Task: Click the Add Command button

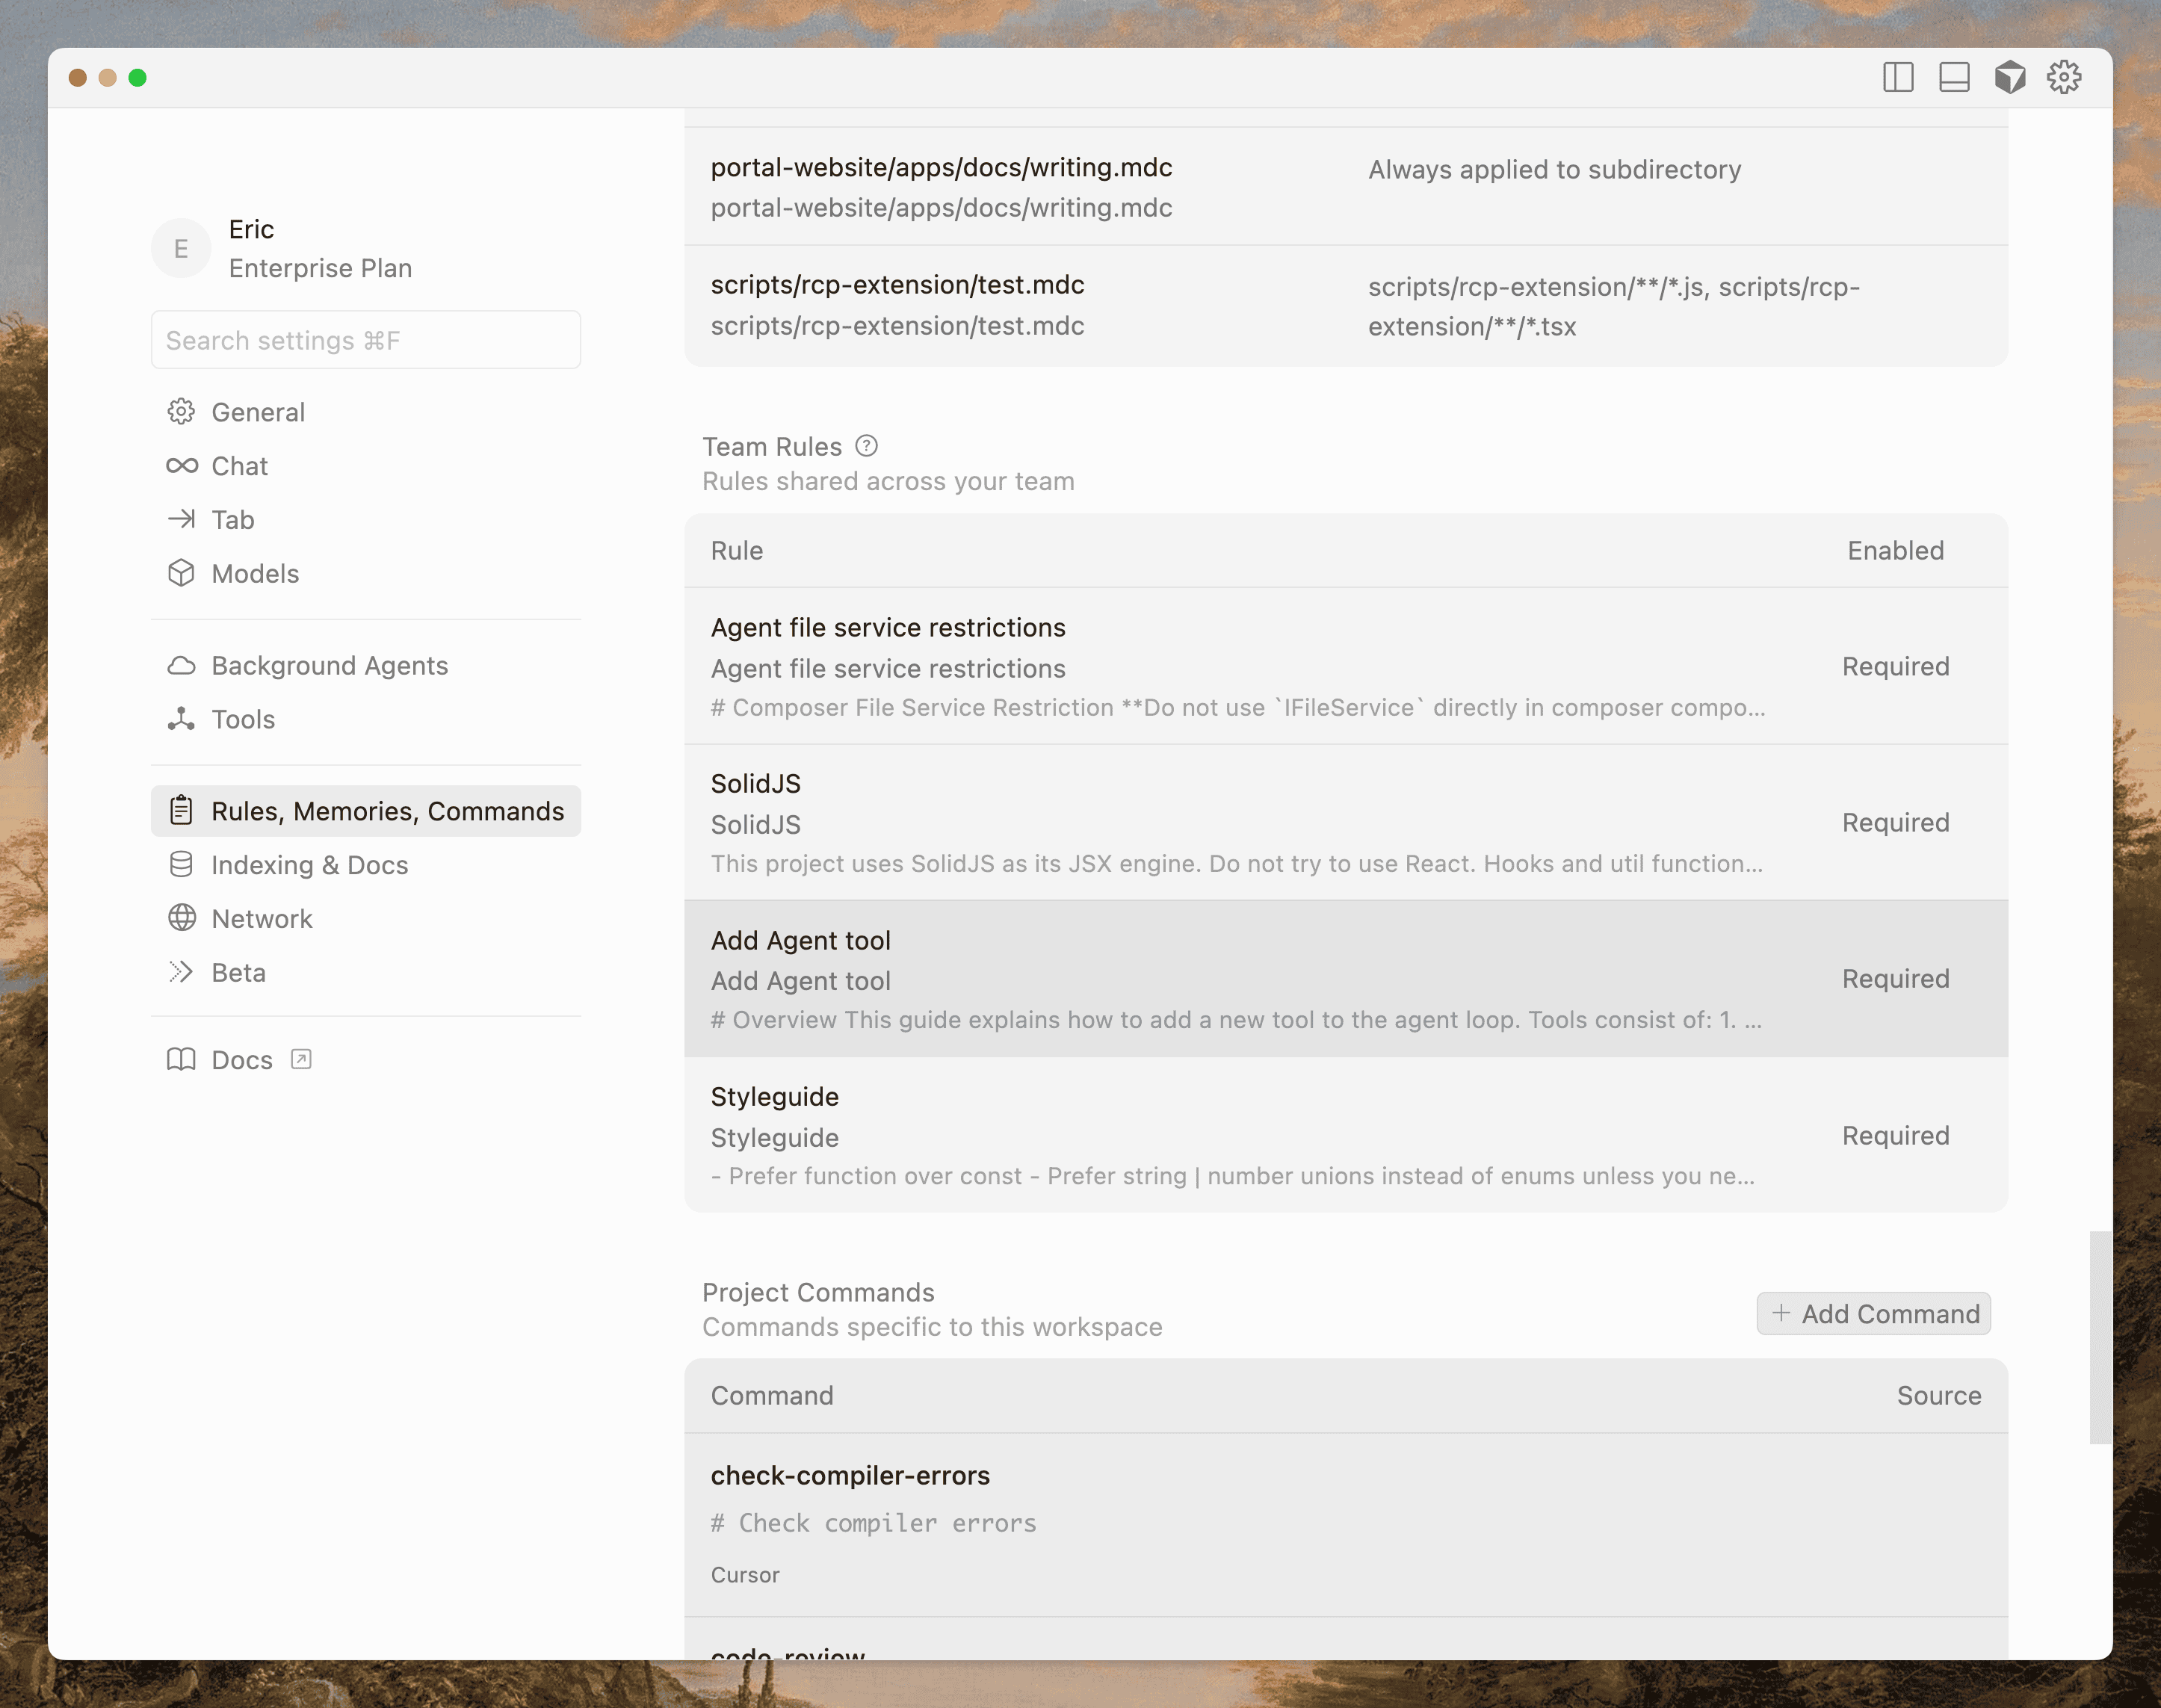Action: pos(1873,1314)
